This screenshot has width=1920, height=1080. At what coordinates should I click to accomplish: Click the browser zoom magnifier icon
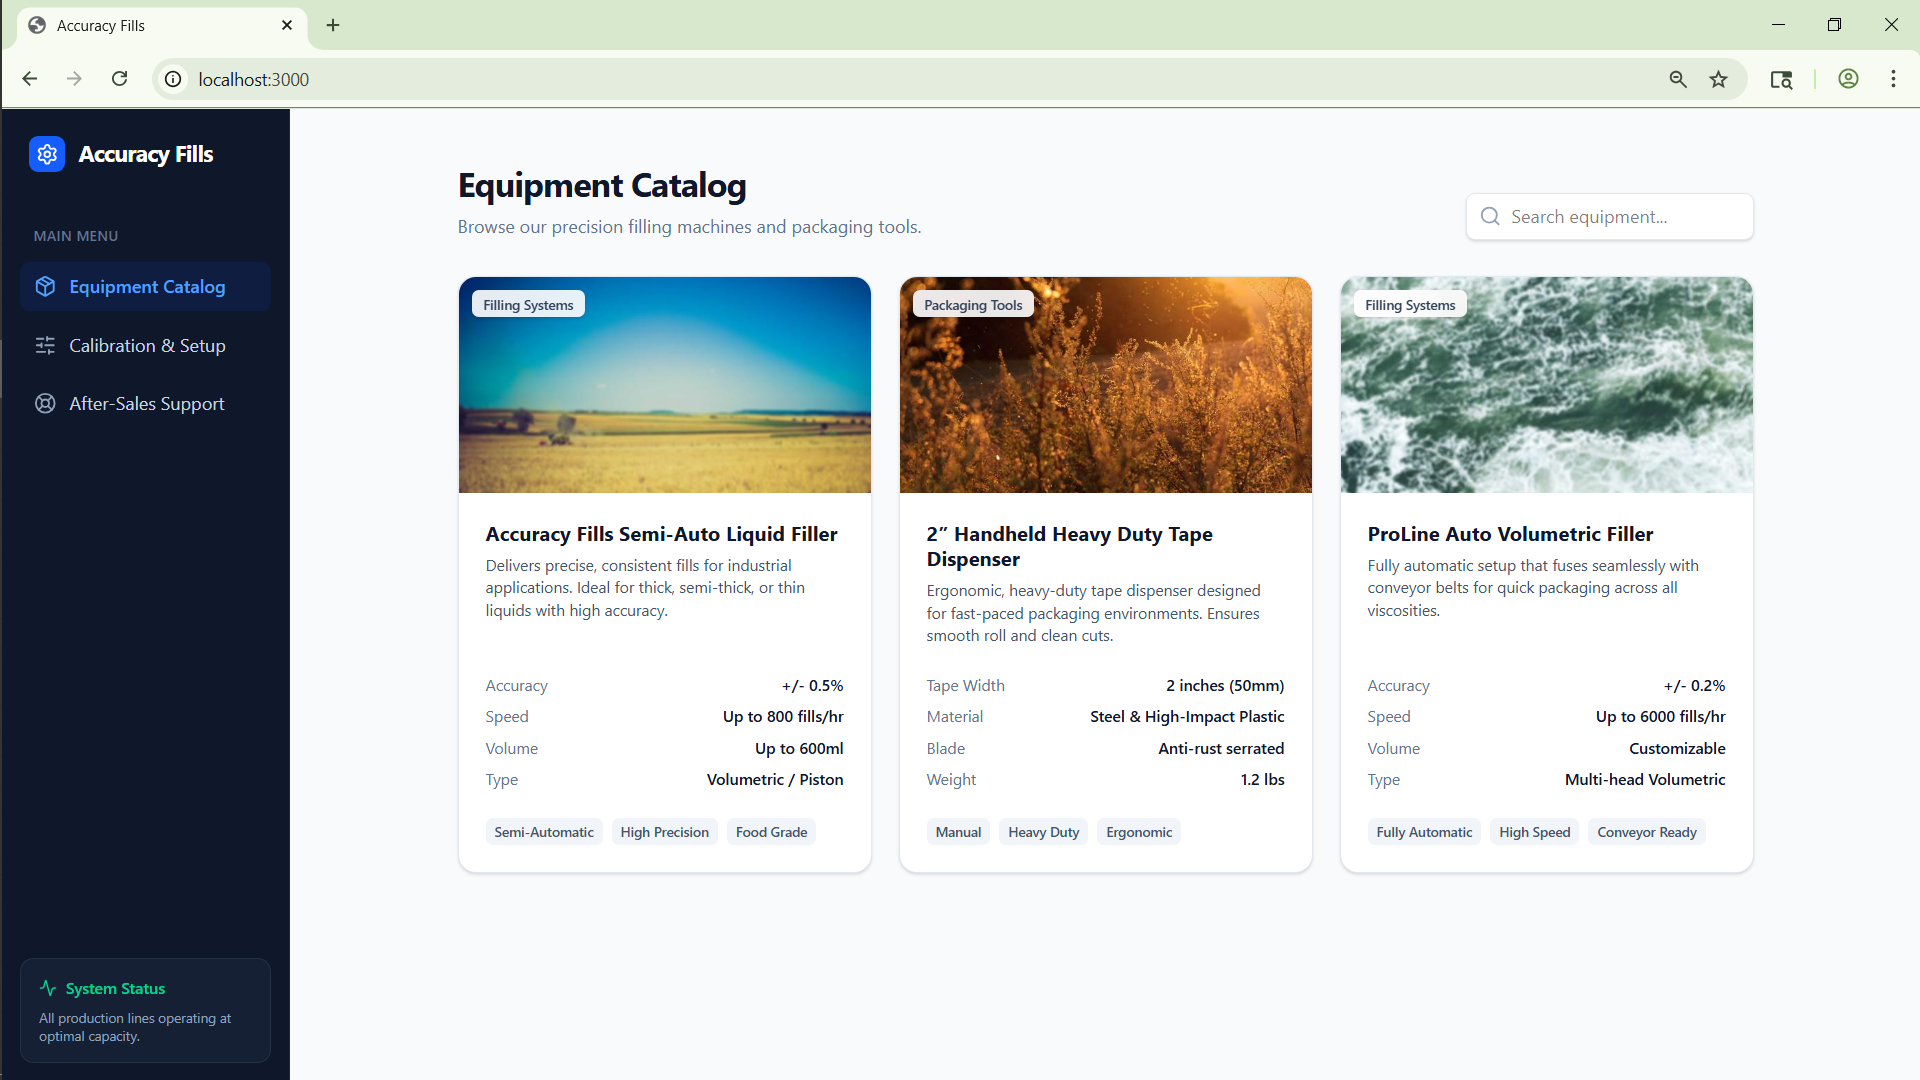(x=1678, y=79)
